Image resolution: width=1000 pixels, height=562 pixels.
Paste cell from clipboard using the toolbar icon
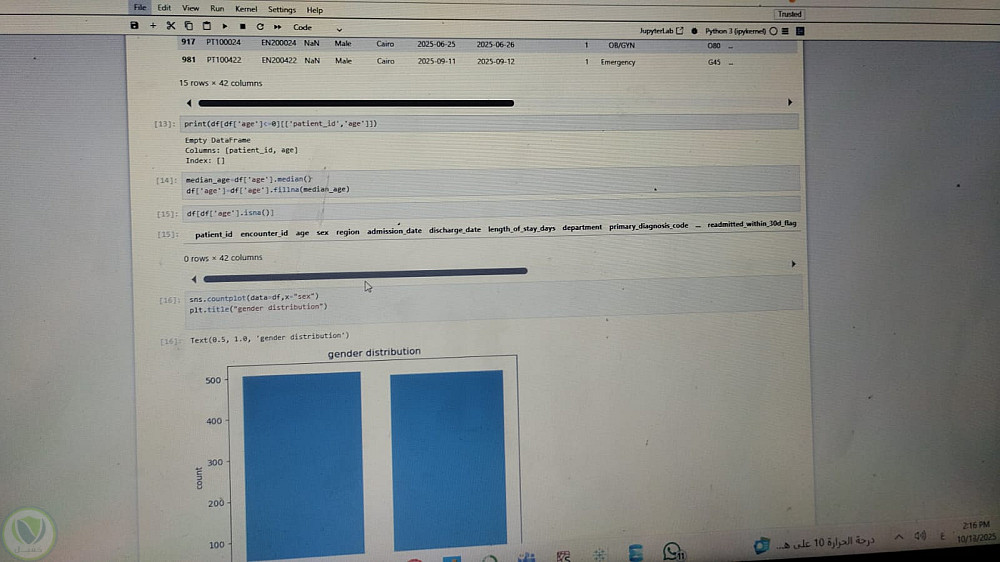coord(206,26)
